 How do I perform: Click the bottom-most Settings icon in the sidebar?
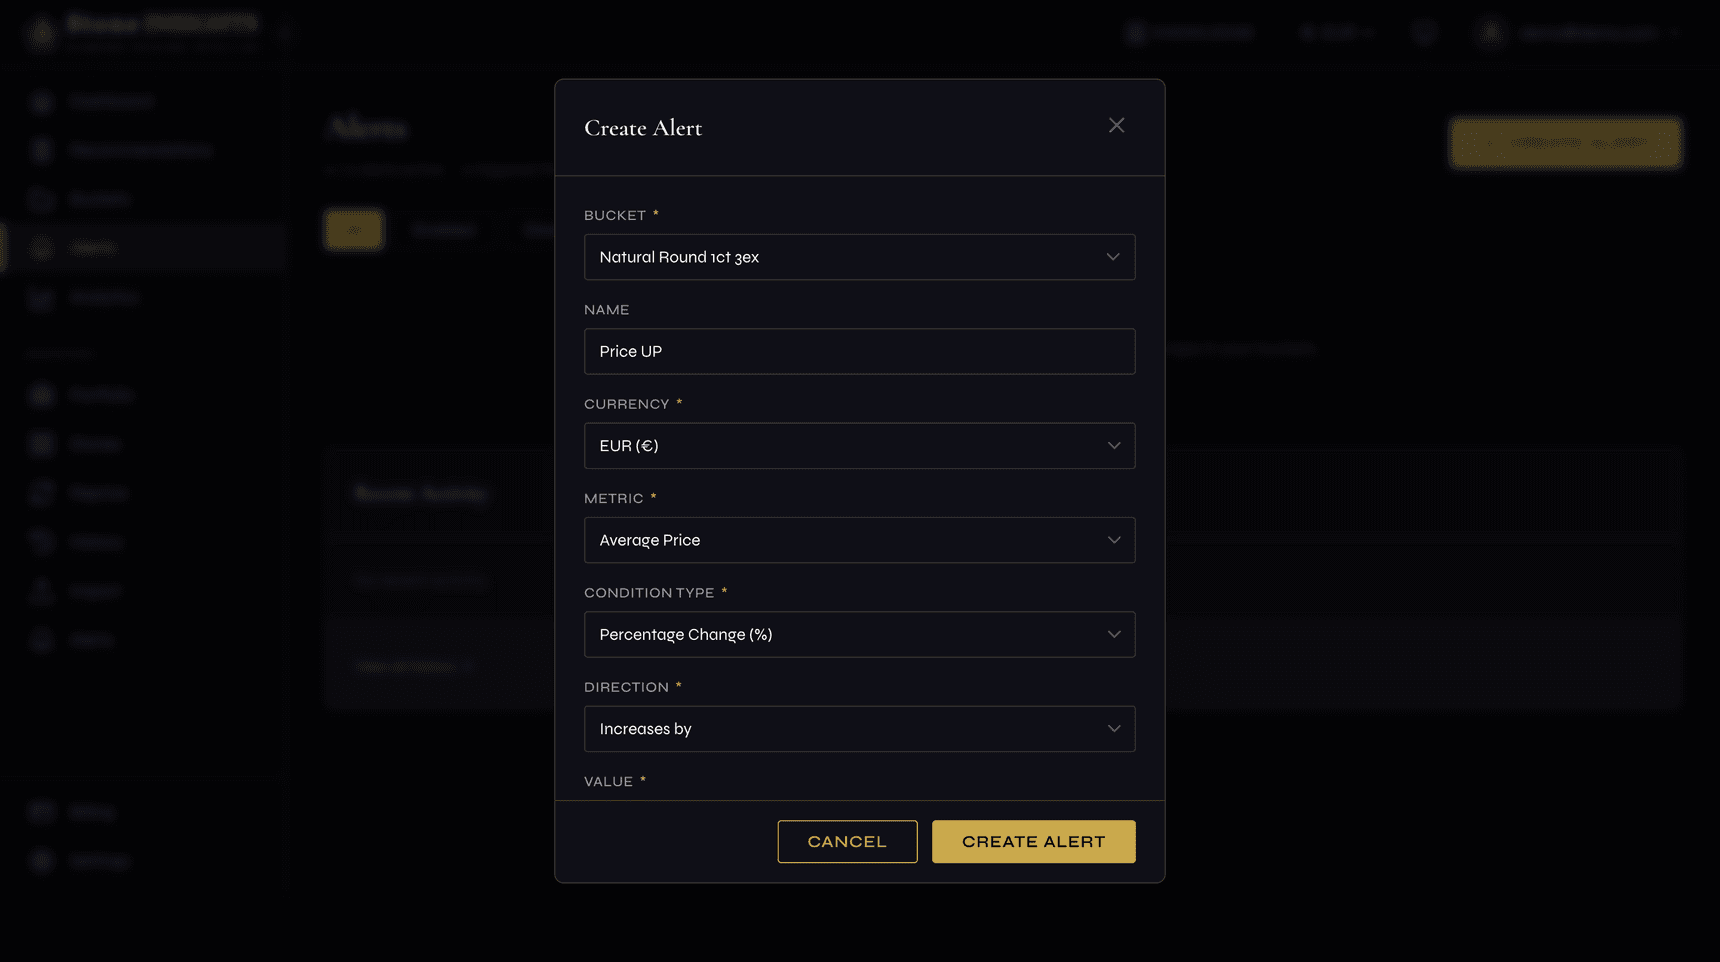(41, 860)
